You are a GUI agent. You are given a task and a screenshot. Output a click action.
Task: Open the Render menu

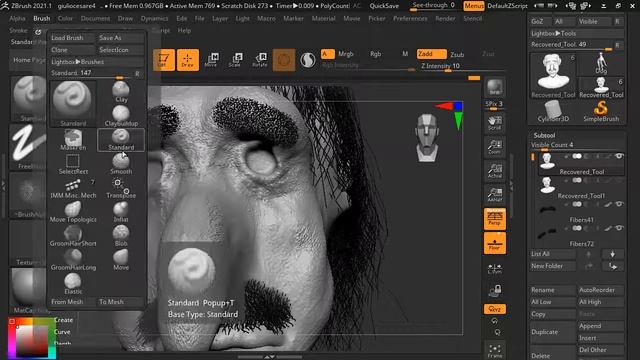click(445, 18)
